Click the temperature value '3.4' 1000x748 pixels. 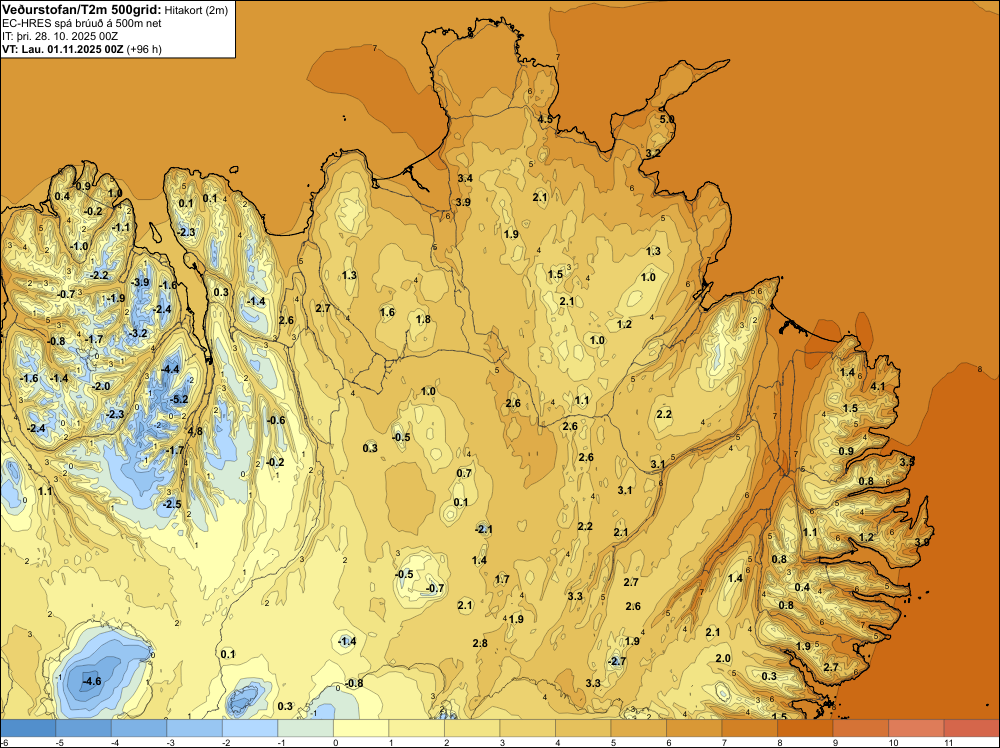465,178
